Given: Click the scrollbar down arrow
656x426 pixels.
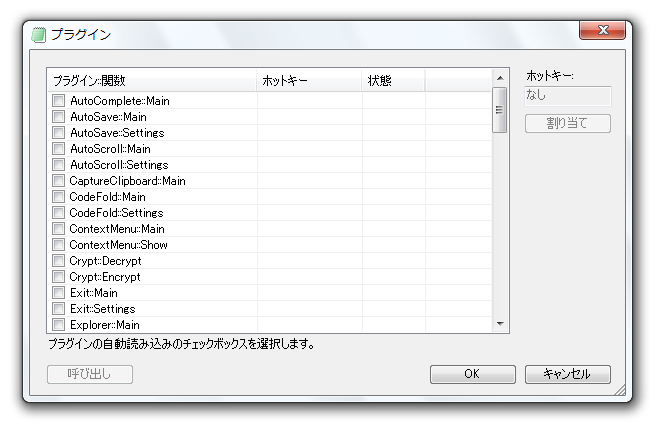Looking at the screenshot, I should click(500, 324).
